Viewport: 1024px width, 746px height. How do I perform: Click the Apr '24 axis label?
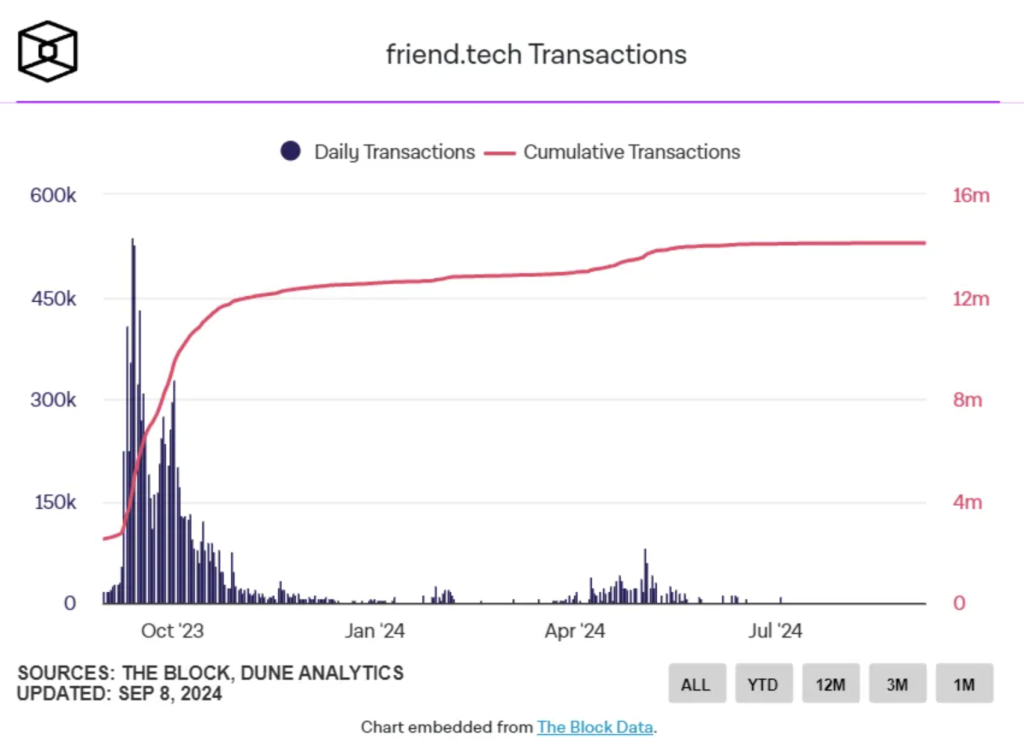click(x=575, y=630)
